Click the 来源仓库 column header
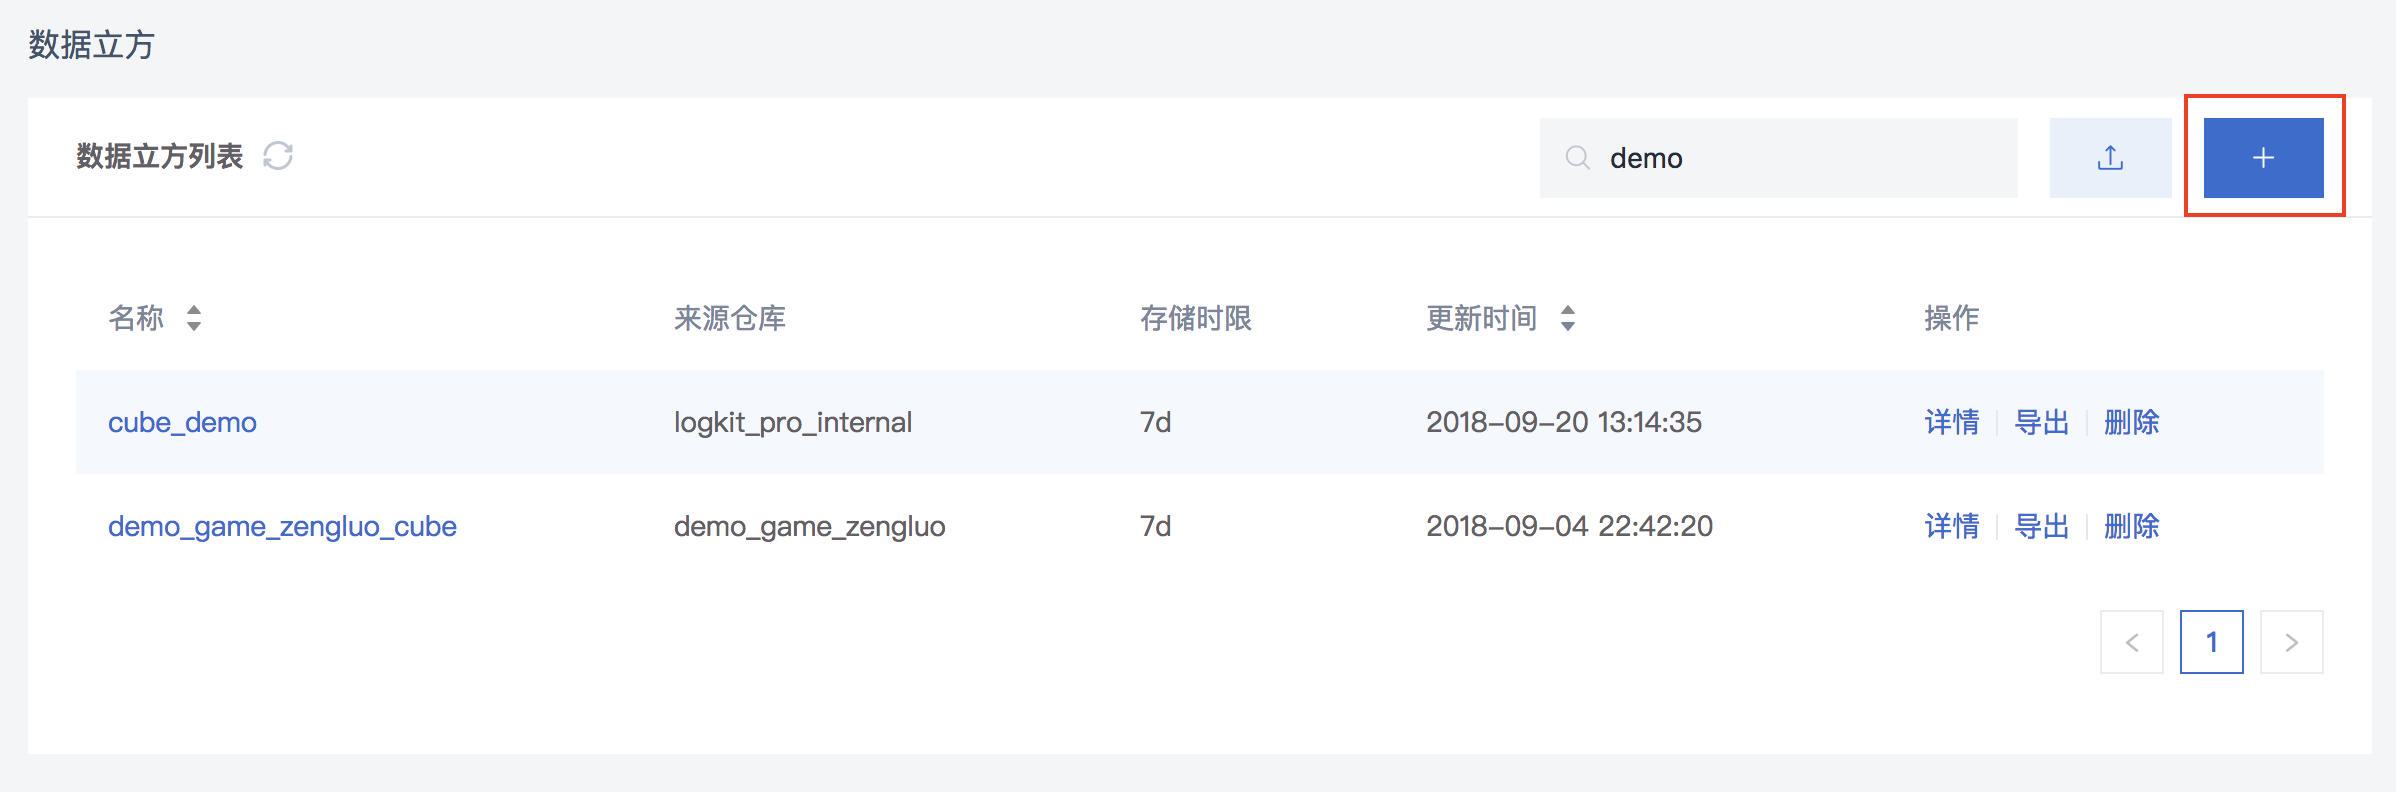The width and height of the screenshot is (2396, 792). click(x=730, y=318)
